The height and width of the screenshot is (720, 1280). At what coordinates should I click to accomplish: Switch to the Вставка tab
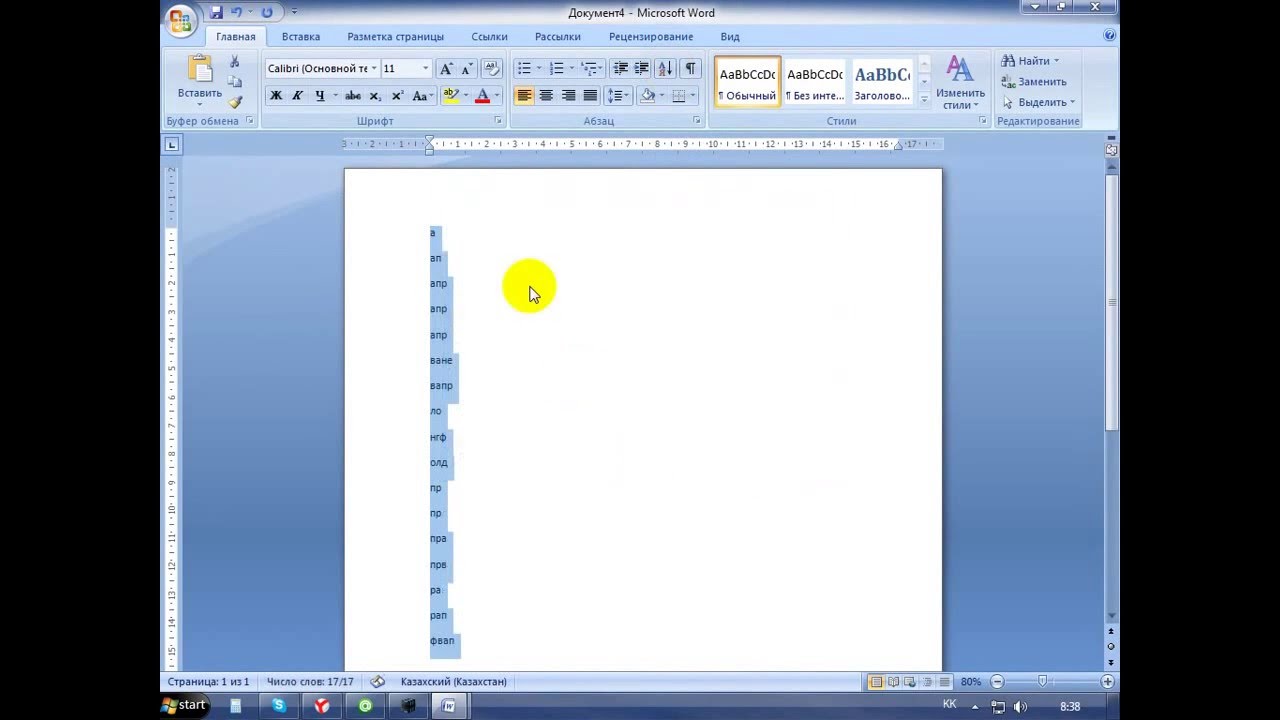301,37
